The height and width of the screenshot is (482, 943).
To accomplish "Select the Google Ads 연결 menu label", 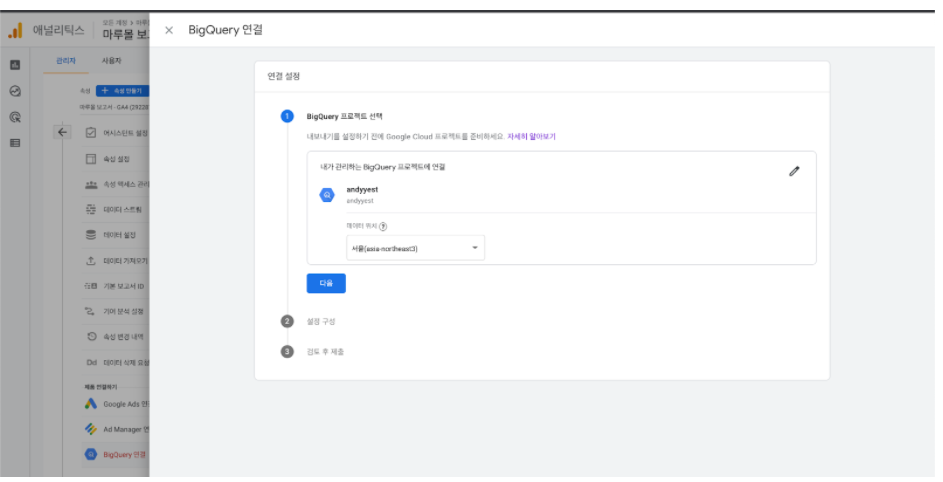I will [x=126, y=404].
